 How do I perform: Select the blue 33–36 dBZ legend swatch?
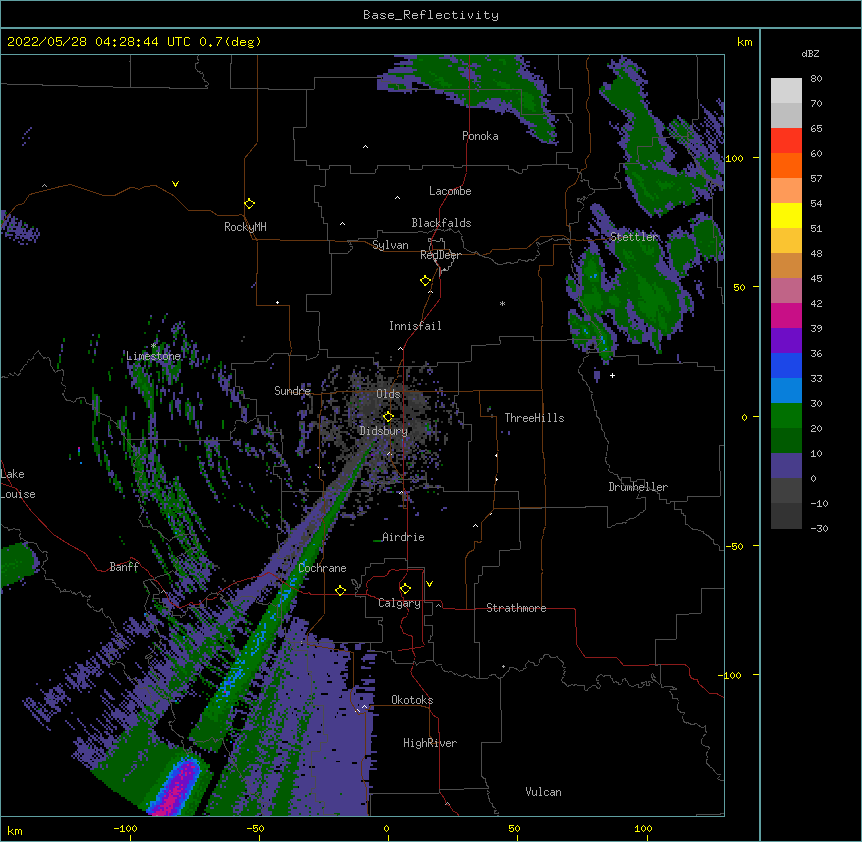click(x=786, y=365)
